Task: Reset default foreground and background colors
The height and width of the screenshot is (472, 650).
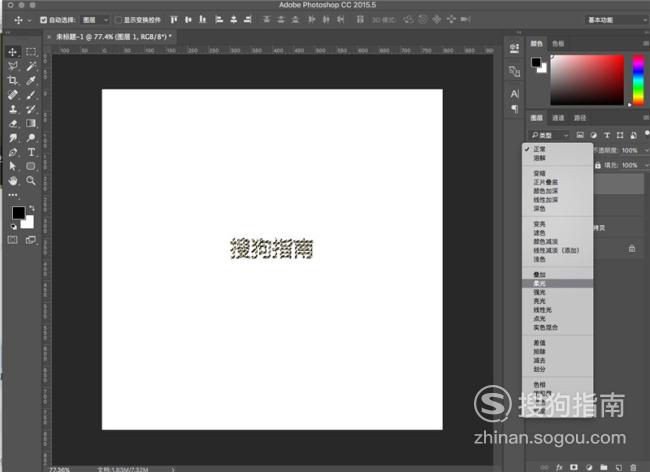Action: tap(14, 227)
